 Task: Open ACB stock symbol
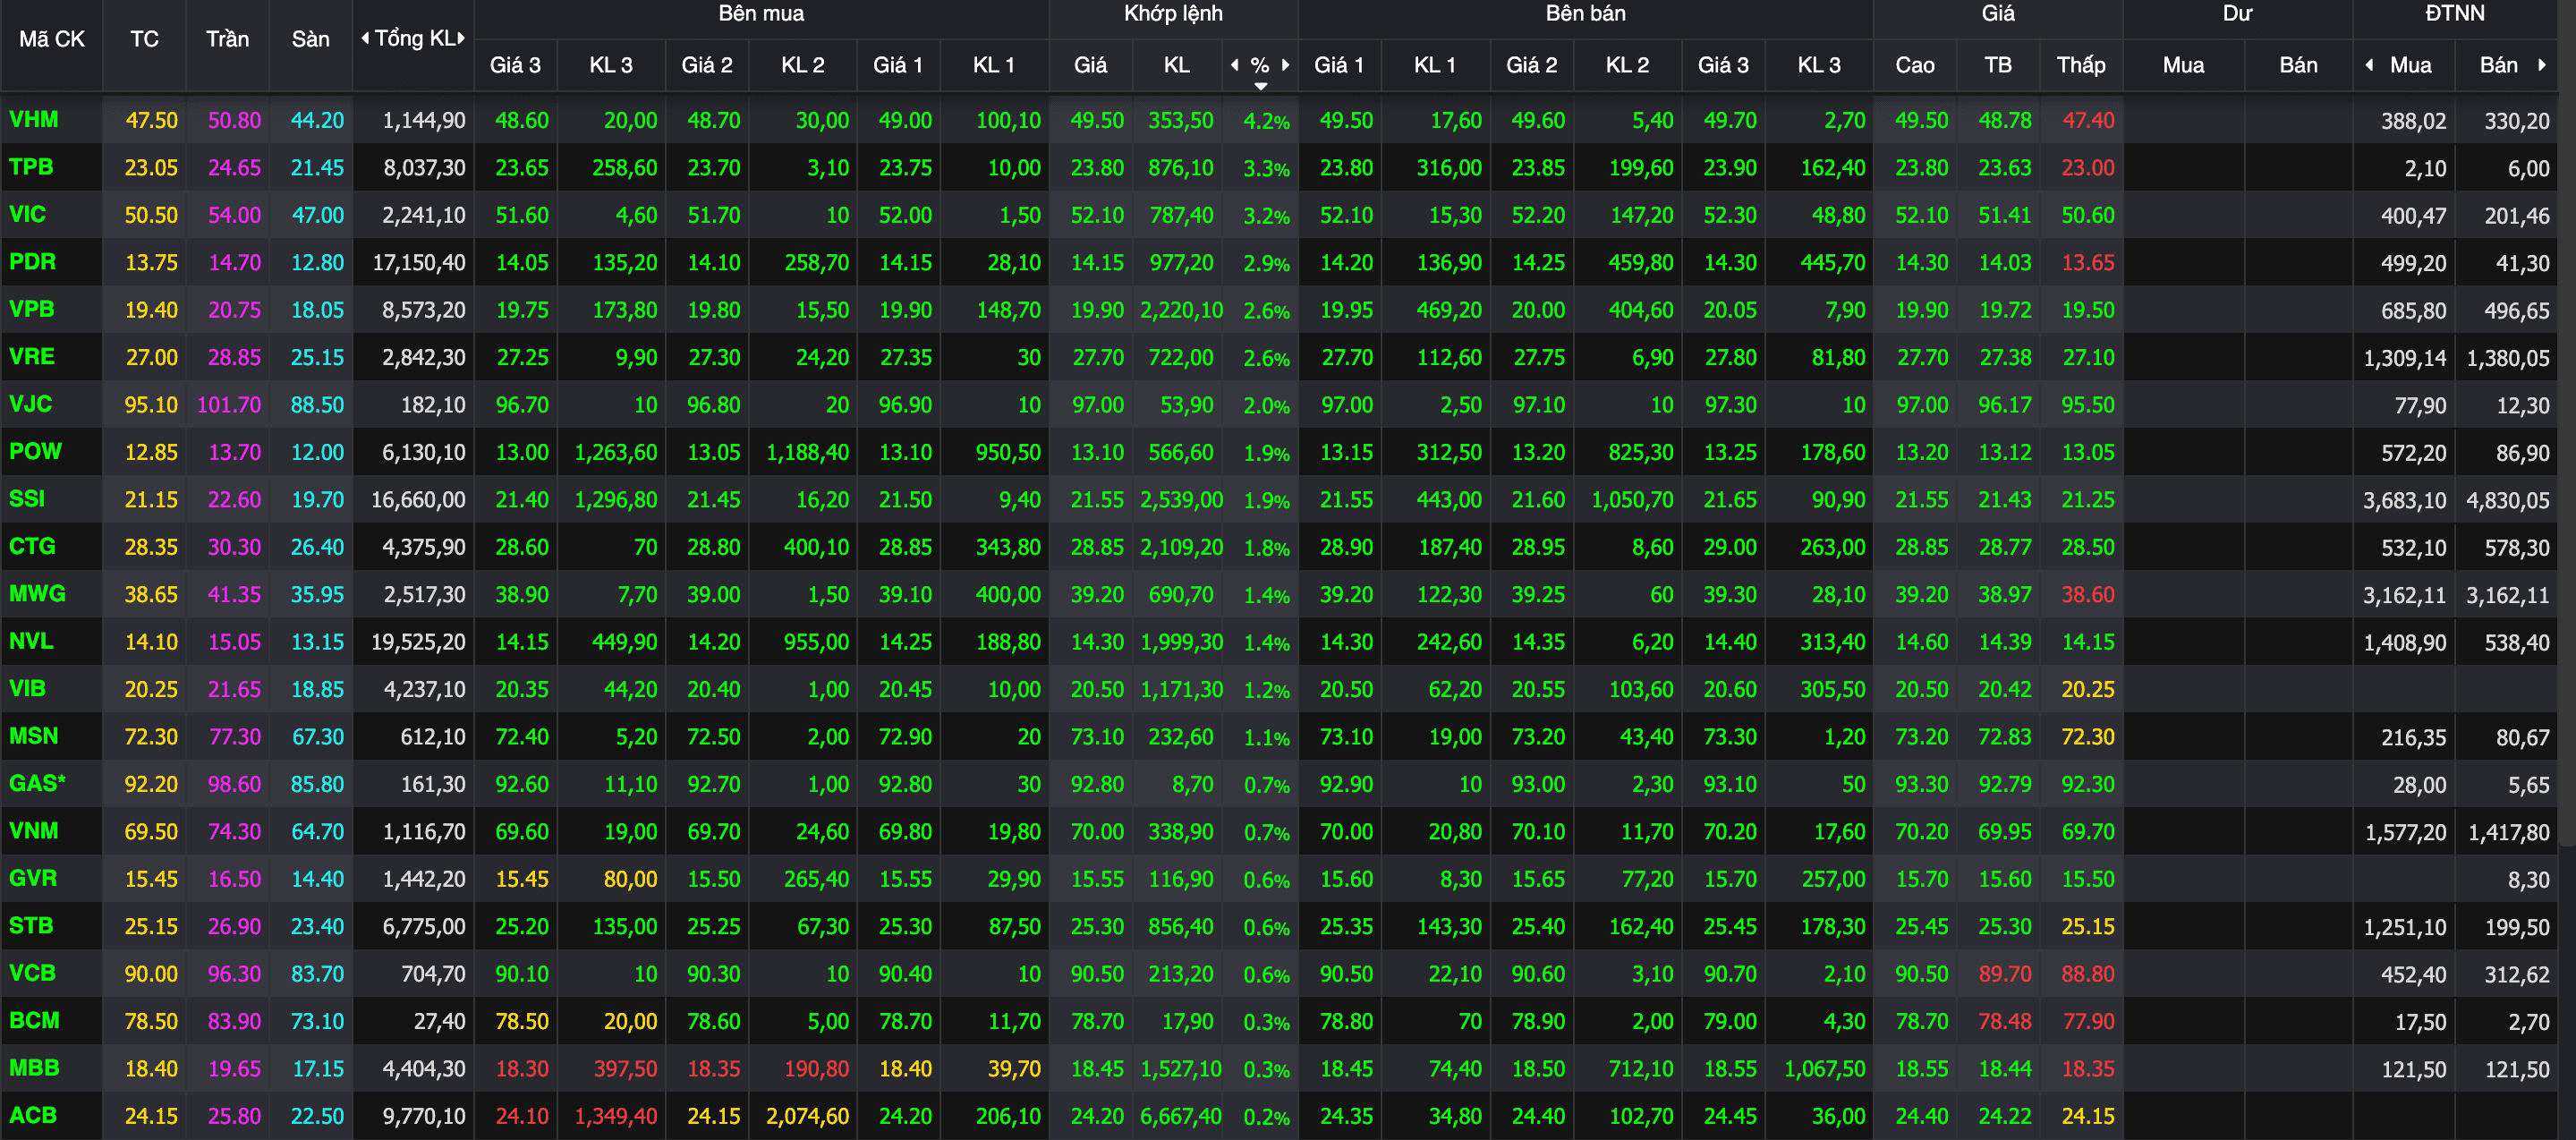(32, 1115)
